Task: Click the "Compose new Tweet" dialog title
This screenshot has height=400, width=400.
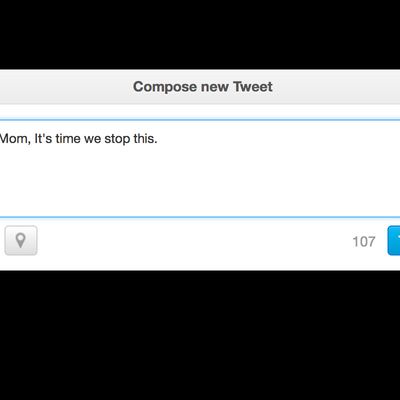Action: tap(203, 87)
